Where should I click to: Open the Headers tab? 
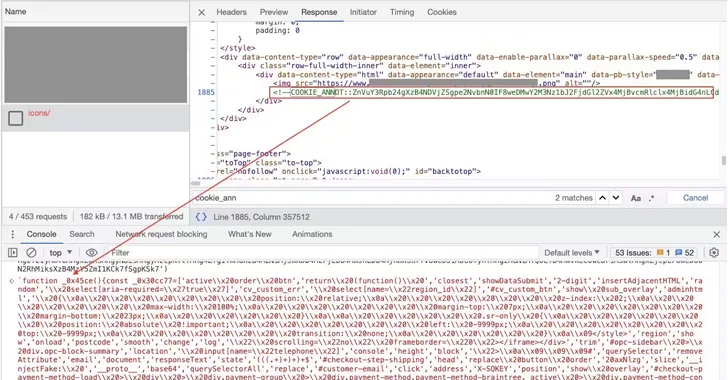(x=231, y=12)
